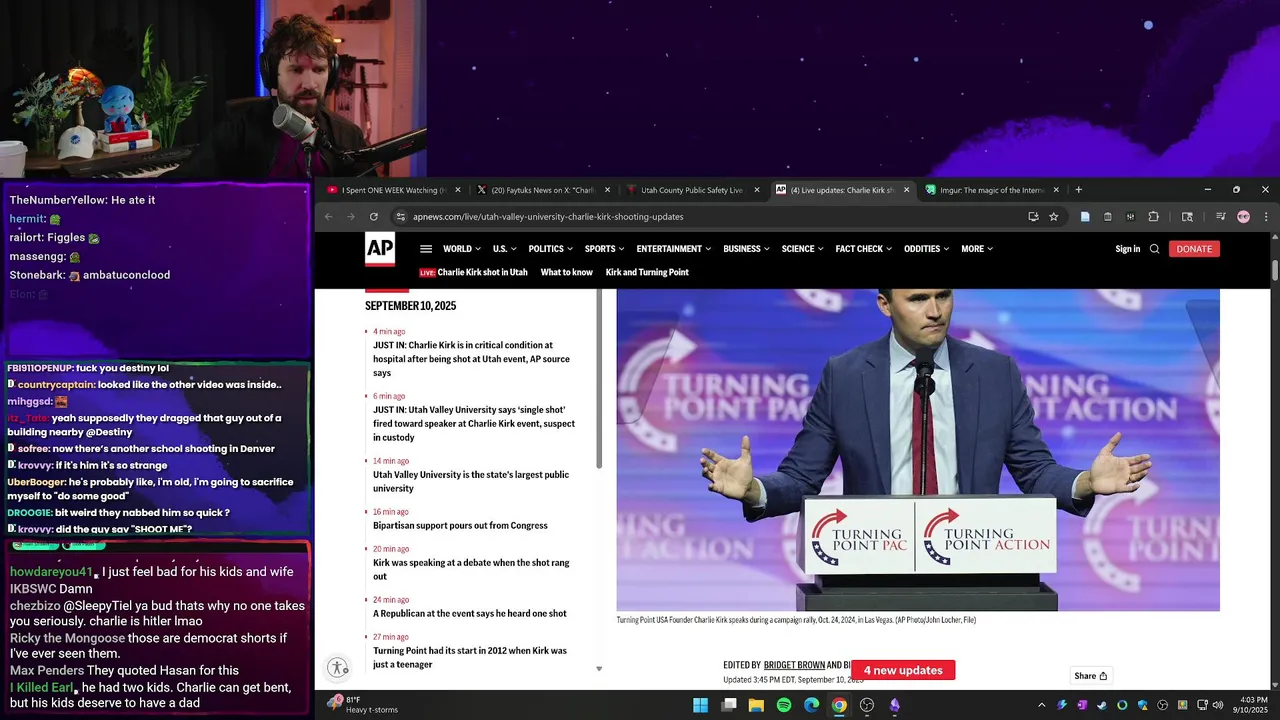The height and width of the screenshot is (720, 1280).
Task: Open Chrome three-dot menu
Action: [x=1266, y=217]
